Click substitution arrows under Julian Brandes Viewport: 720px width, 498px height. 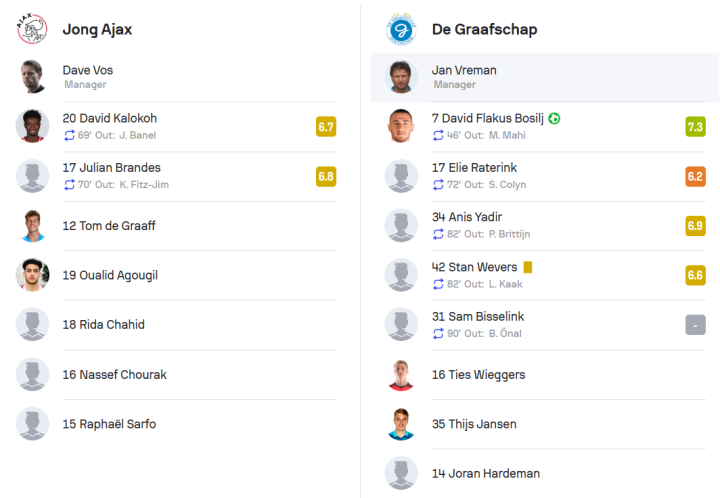pos(69,185)
